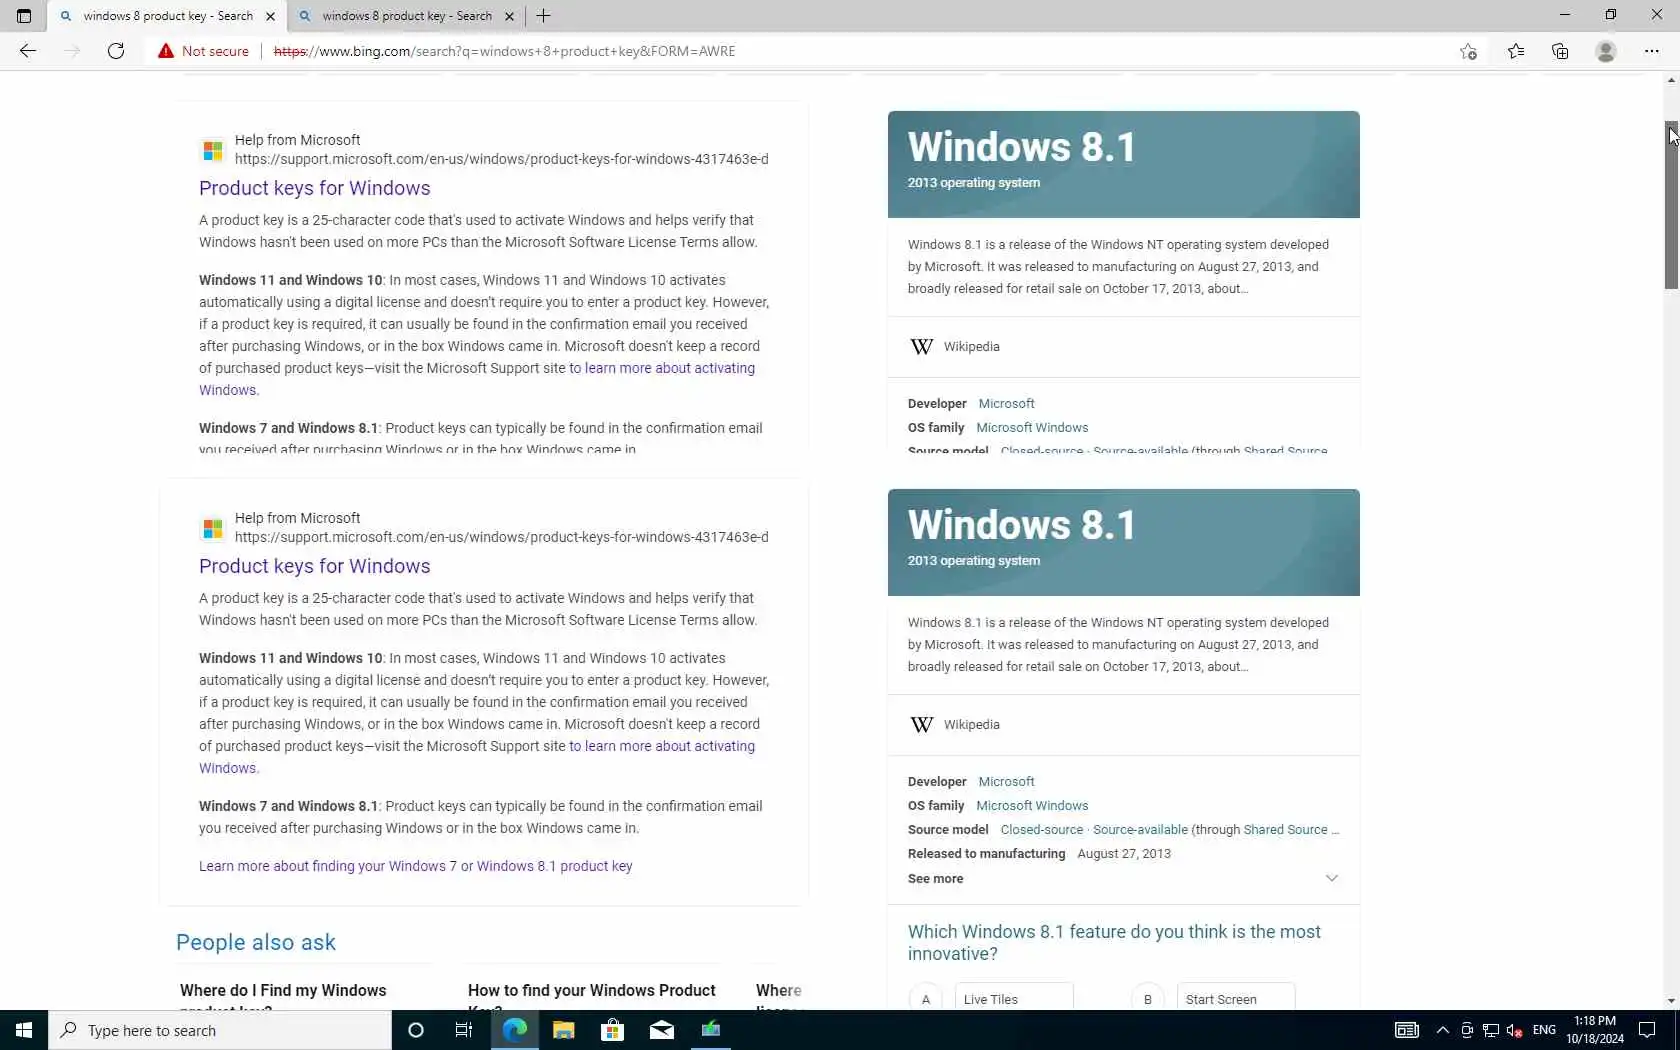Open Microsoft Store from the taskbar
This screenshot has height=1050, width=1680.
tap(612, 1030)
